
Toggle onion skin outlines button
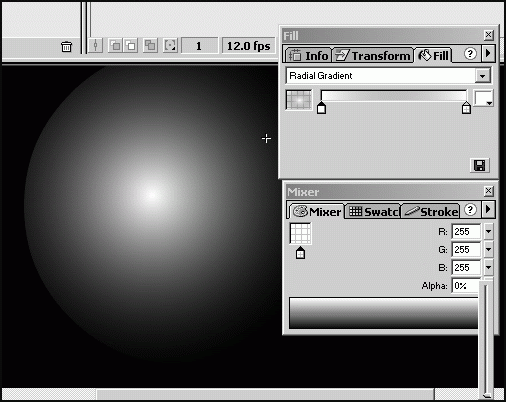(x=131, y=46)
